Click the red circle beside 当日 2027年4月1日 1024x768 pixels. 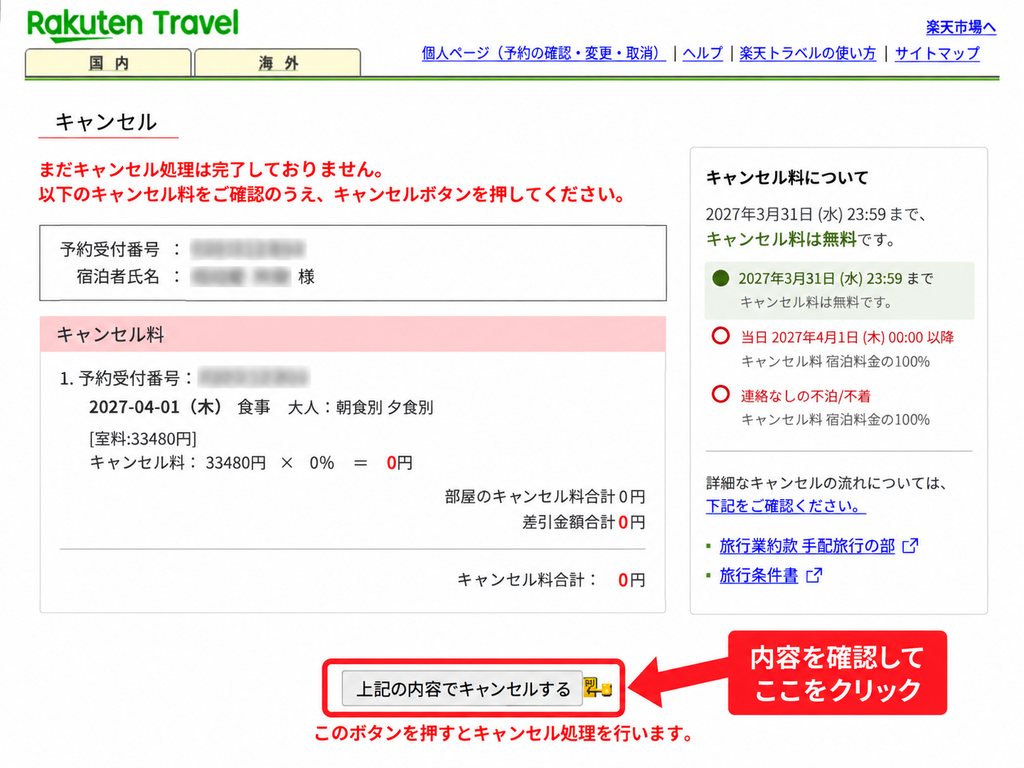[720, 336]
